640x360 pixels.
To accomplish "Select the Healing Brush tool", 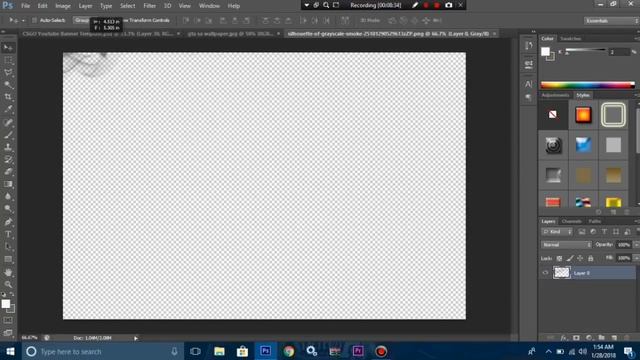I will (8, 122).
